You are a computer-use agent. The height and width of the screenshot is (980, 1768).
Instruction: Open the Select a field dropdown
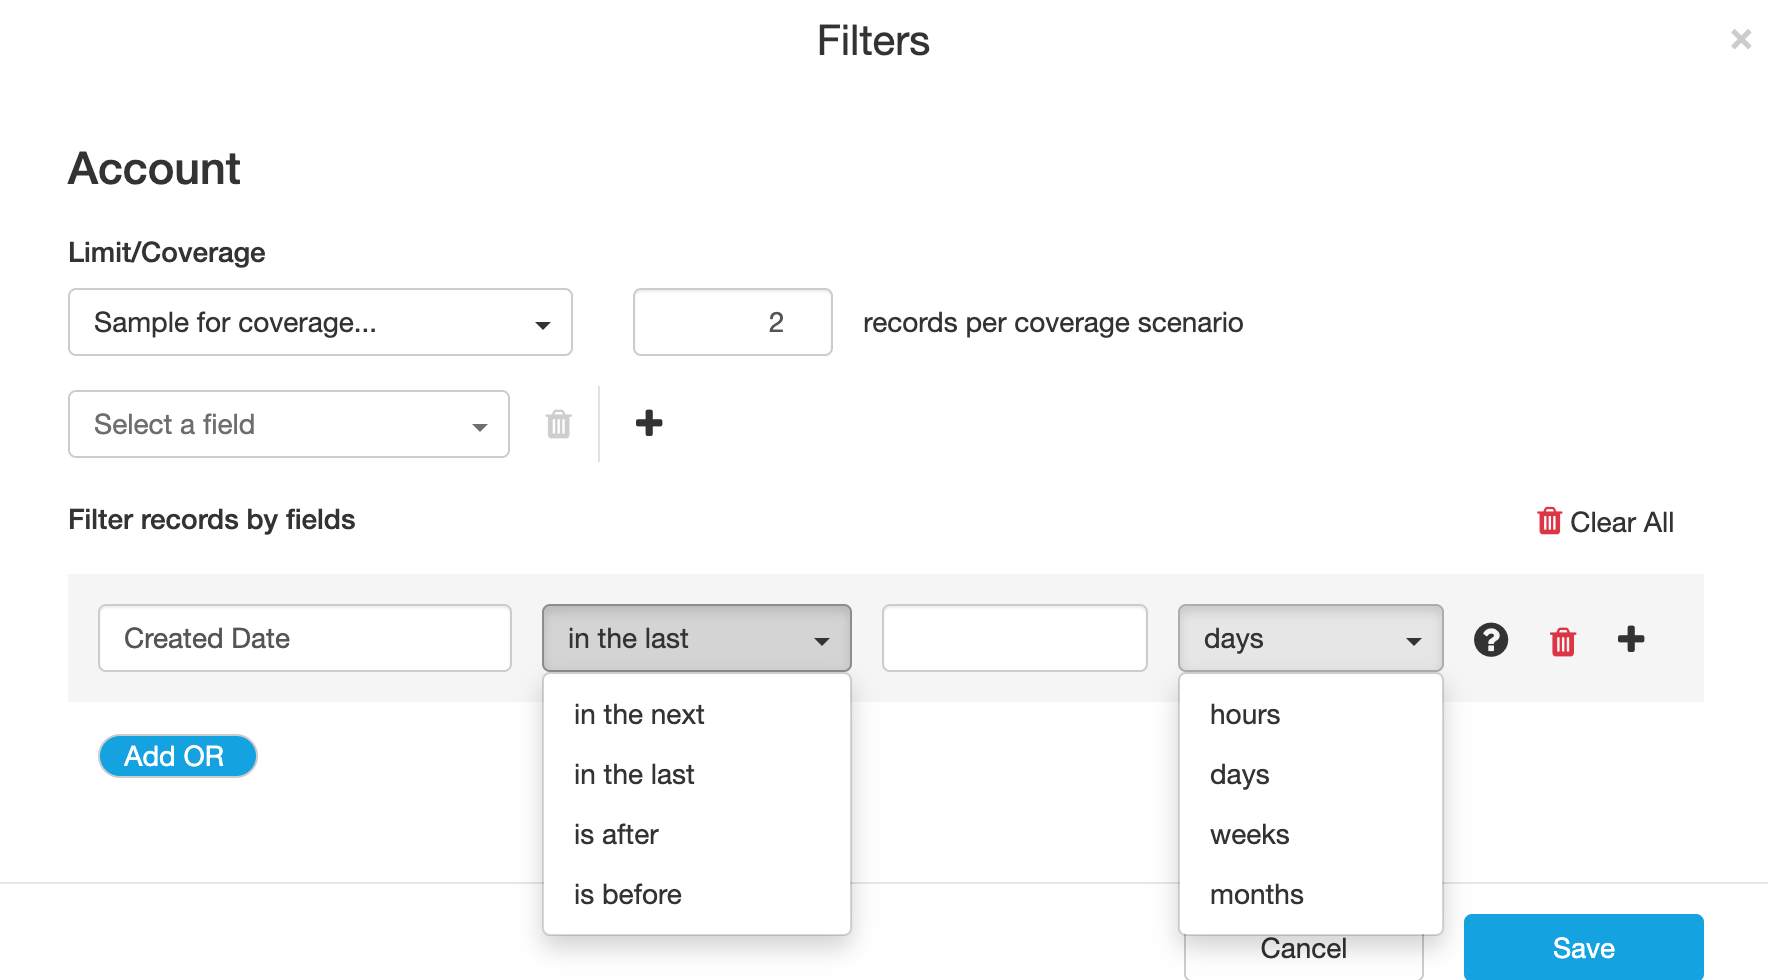pos(289,424)
